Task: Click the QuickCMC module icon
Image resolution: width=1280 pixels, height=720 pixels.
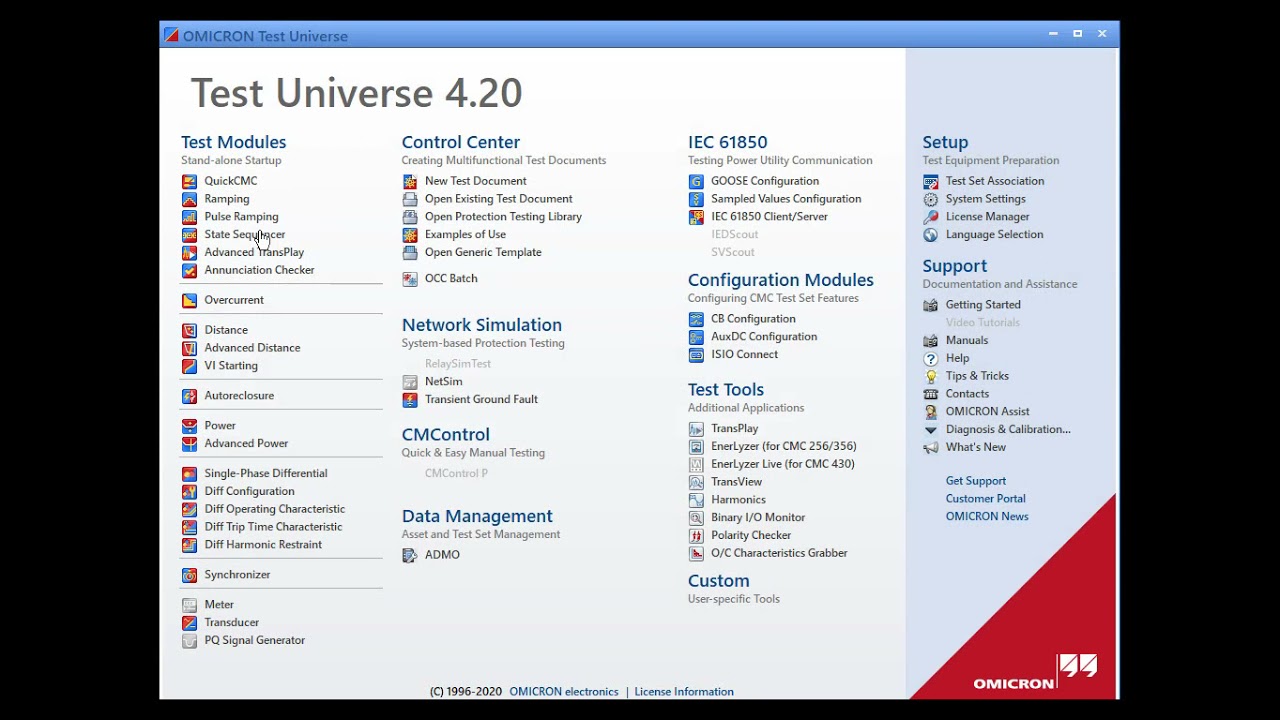Action: tap(189, 181)
